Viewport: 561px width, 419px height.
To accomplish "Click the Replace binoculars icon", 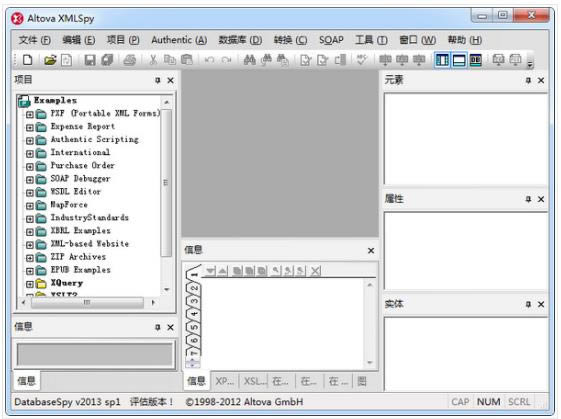I will click(283, 60).
